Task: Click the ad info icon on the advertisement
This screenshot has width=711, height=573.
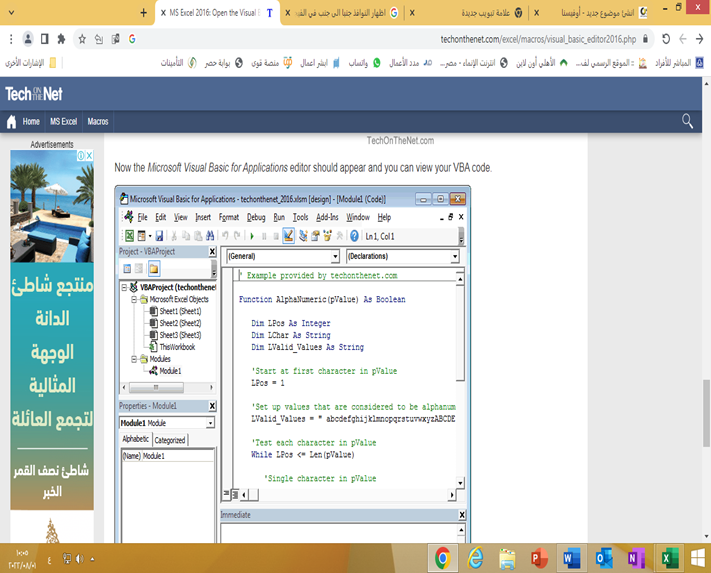Action: [x=81, y=155]
